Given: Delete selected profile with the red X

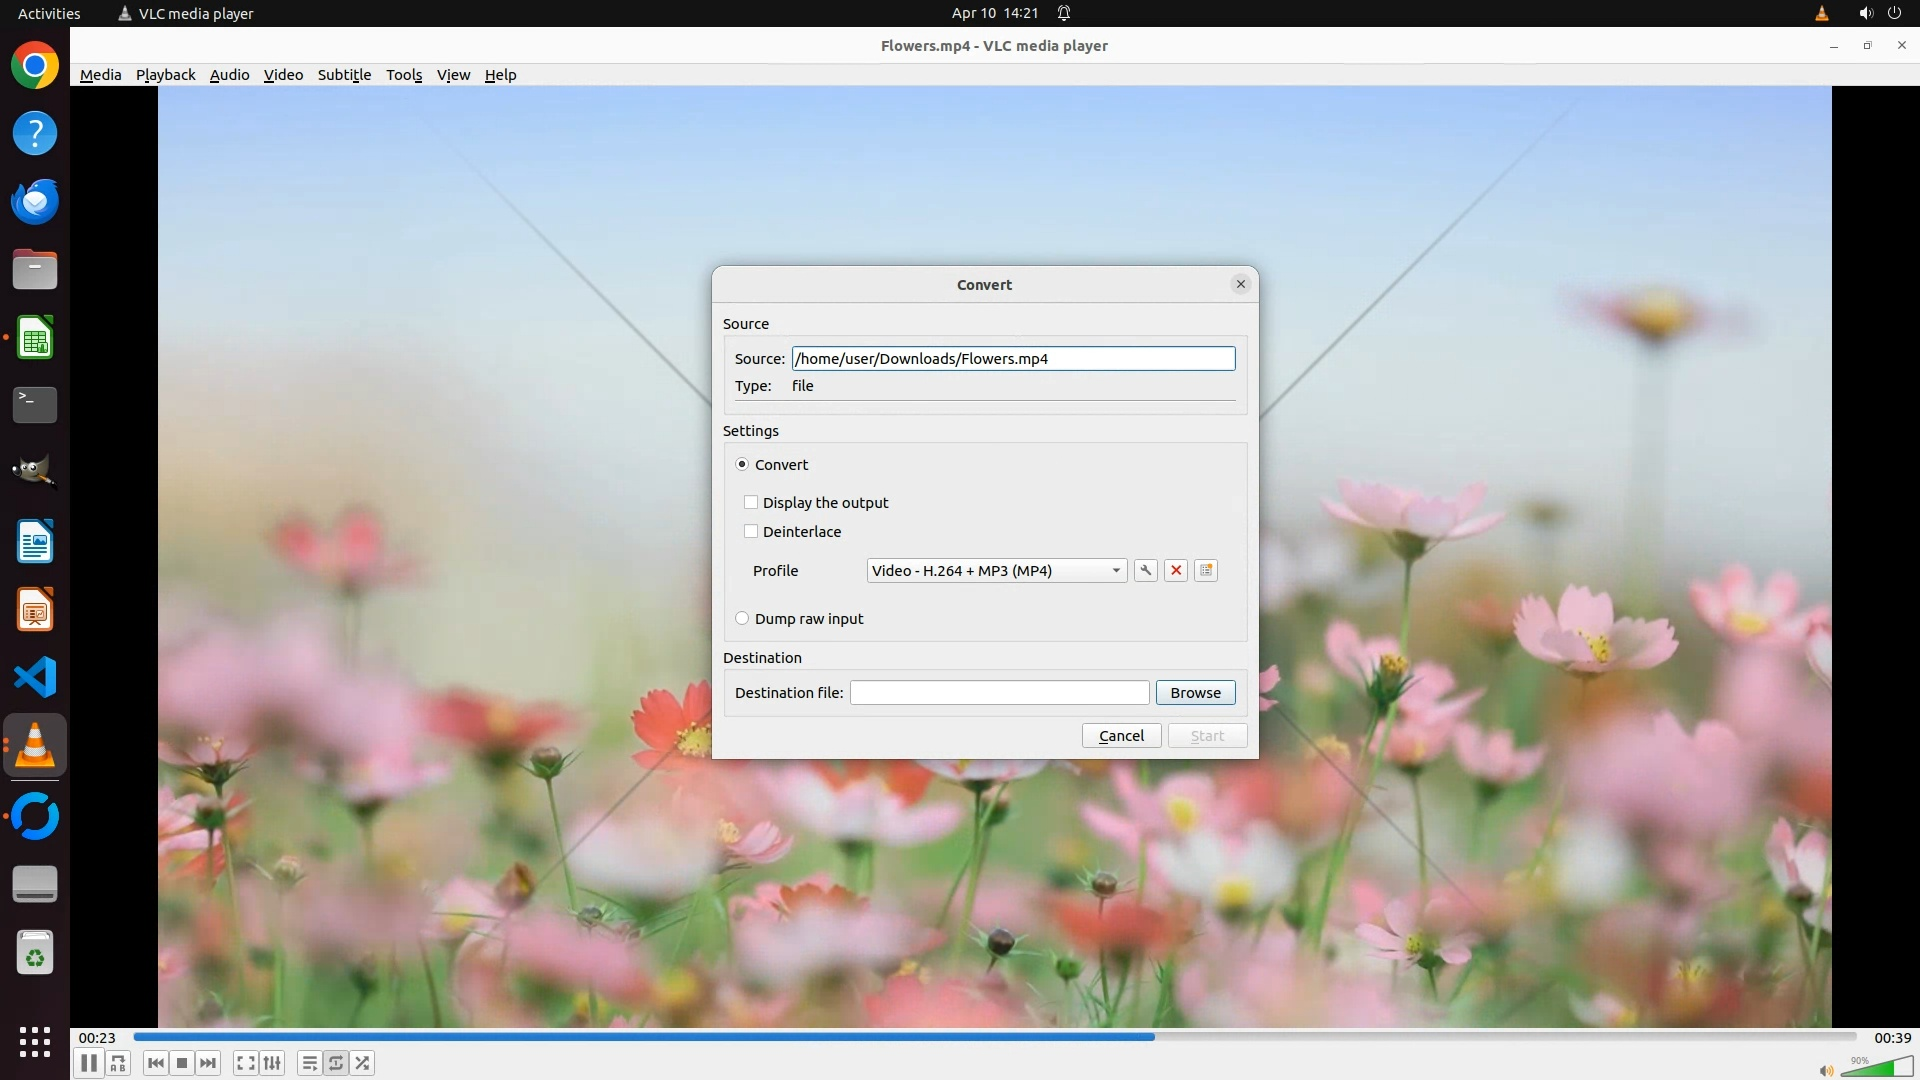Looking at the screenshot, I should (1176, 570).
